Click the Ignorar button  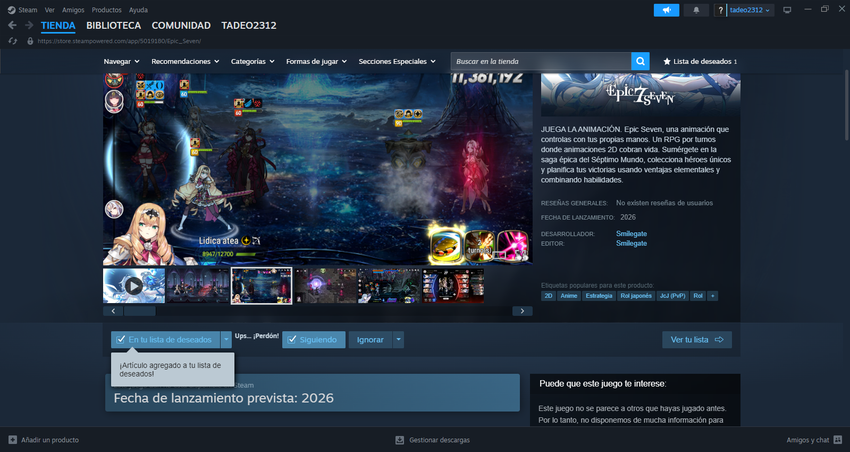(370, 340)
